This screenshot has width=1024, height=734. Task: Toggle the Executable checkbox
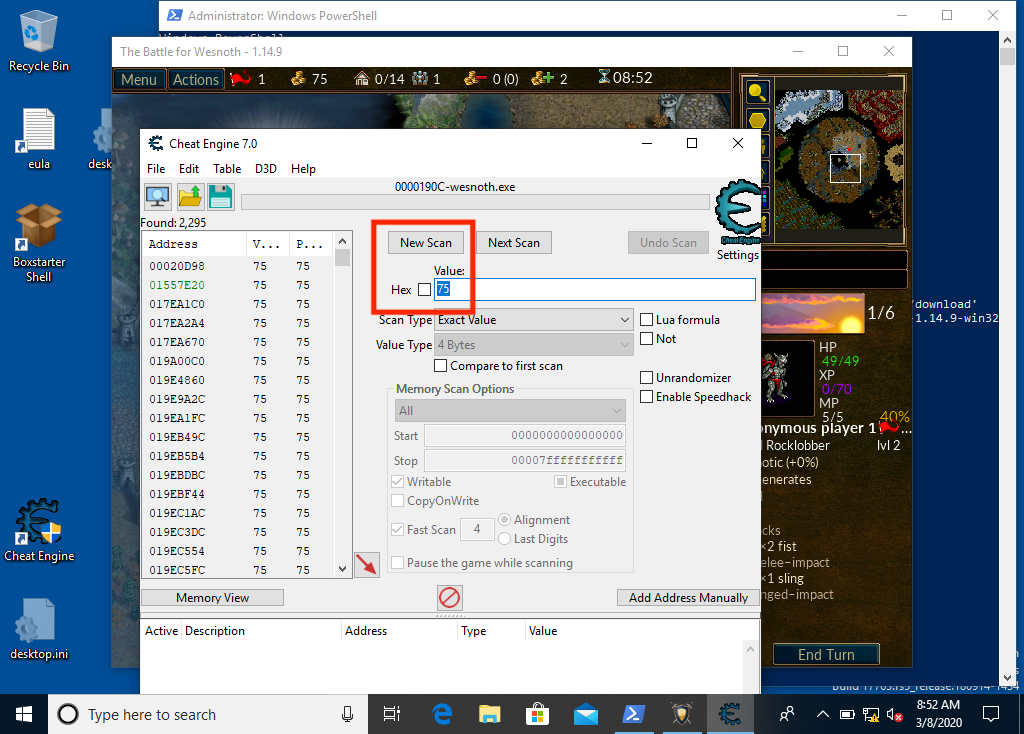click(560, 481)
